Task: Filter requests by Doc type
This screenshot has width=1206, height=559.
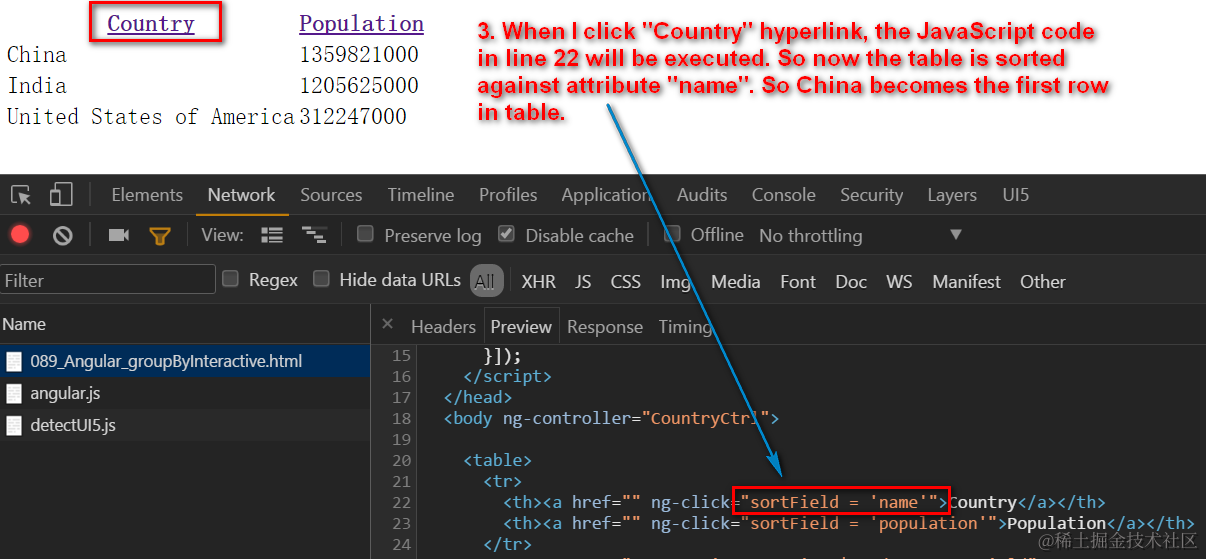Action: click(851, 282)
